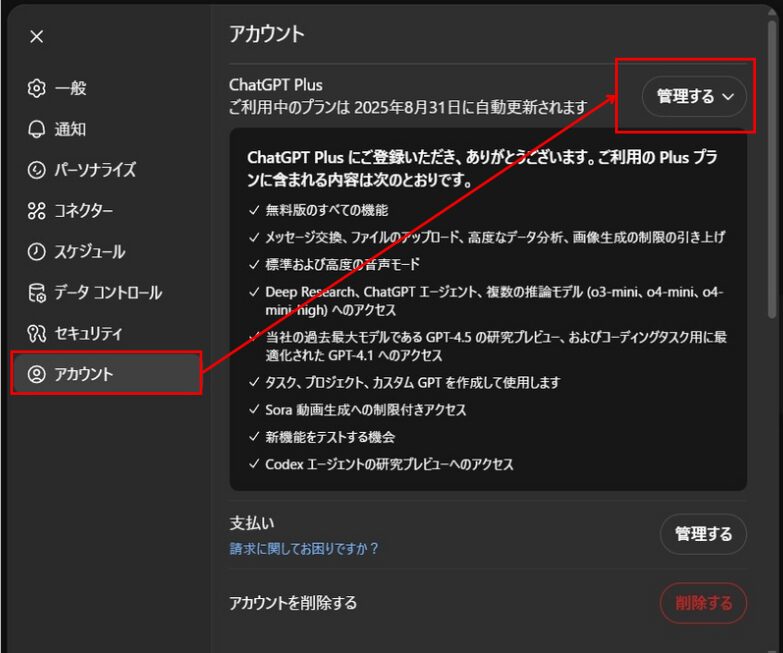Switch to the パーソナライズ tab
The width and height of the screenshot is (783, 653).
pyautogui.click(x=106, y=170)
